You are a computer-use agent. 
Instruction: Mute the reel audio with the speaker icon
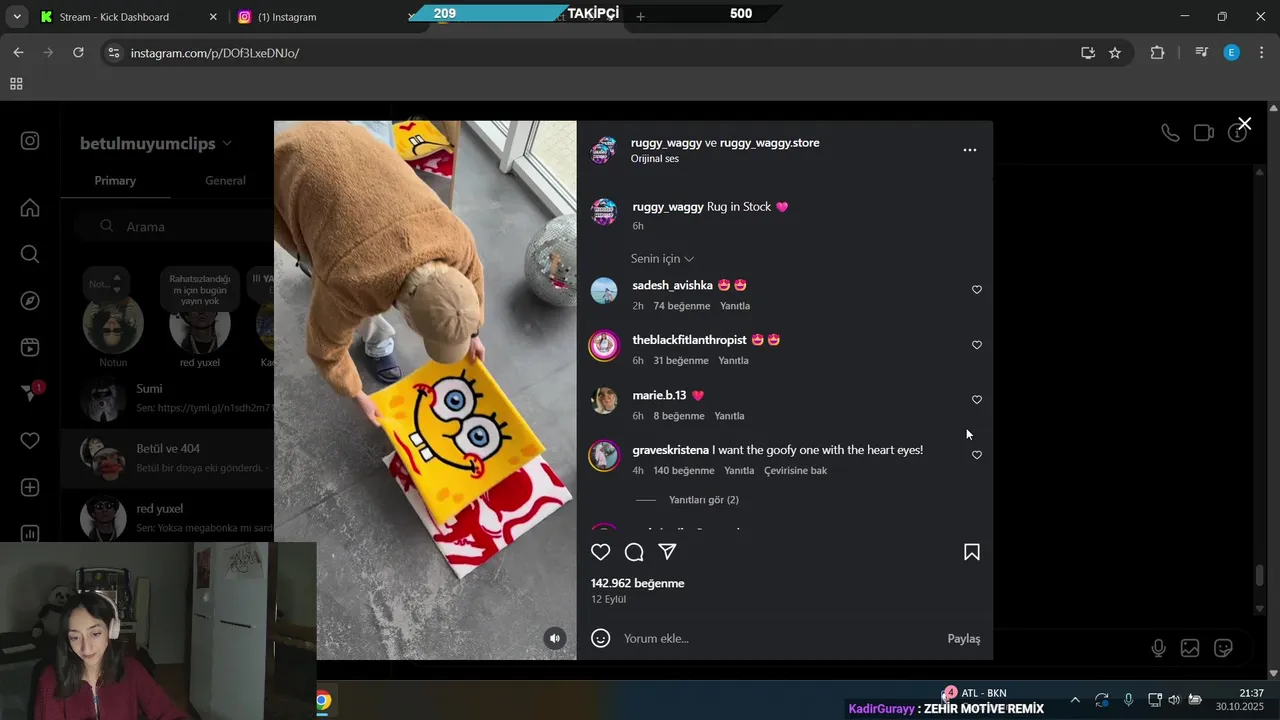(x=555, y=638)
